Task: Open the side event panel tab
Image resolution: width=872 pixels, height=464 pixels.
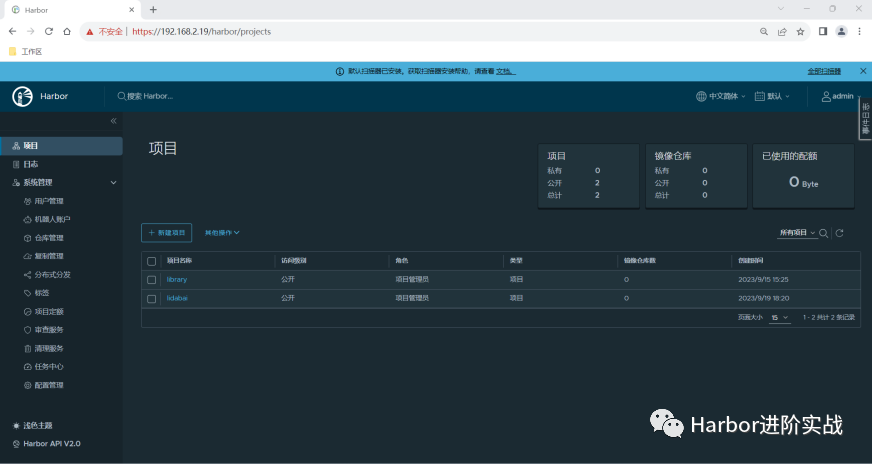Action: coord(865,118)
